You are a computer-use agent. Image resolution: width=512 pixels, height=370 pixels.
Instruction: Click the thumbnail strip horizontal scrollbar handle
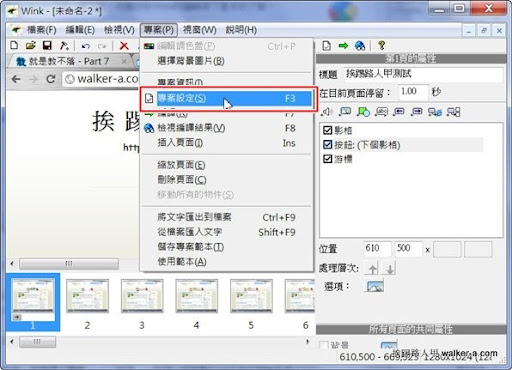(x=37, y=342)
